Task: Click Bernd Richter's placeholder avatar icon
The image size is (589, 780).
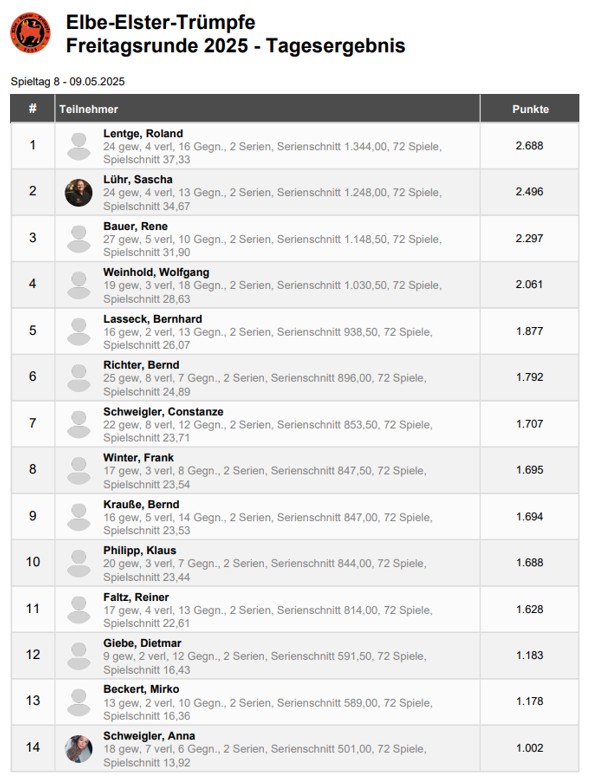Action: [79, 378]
